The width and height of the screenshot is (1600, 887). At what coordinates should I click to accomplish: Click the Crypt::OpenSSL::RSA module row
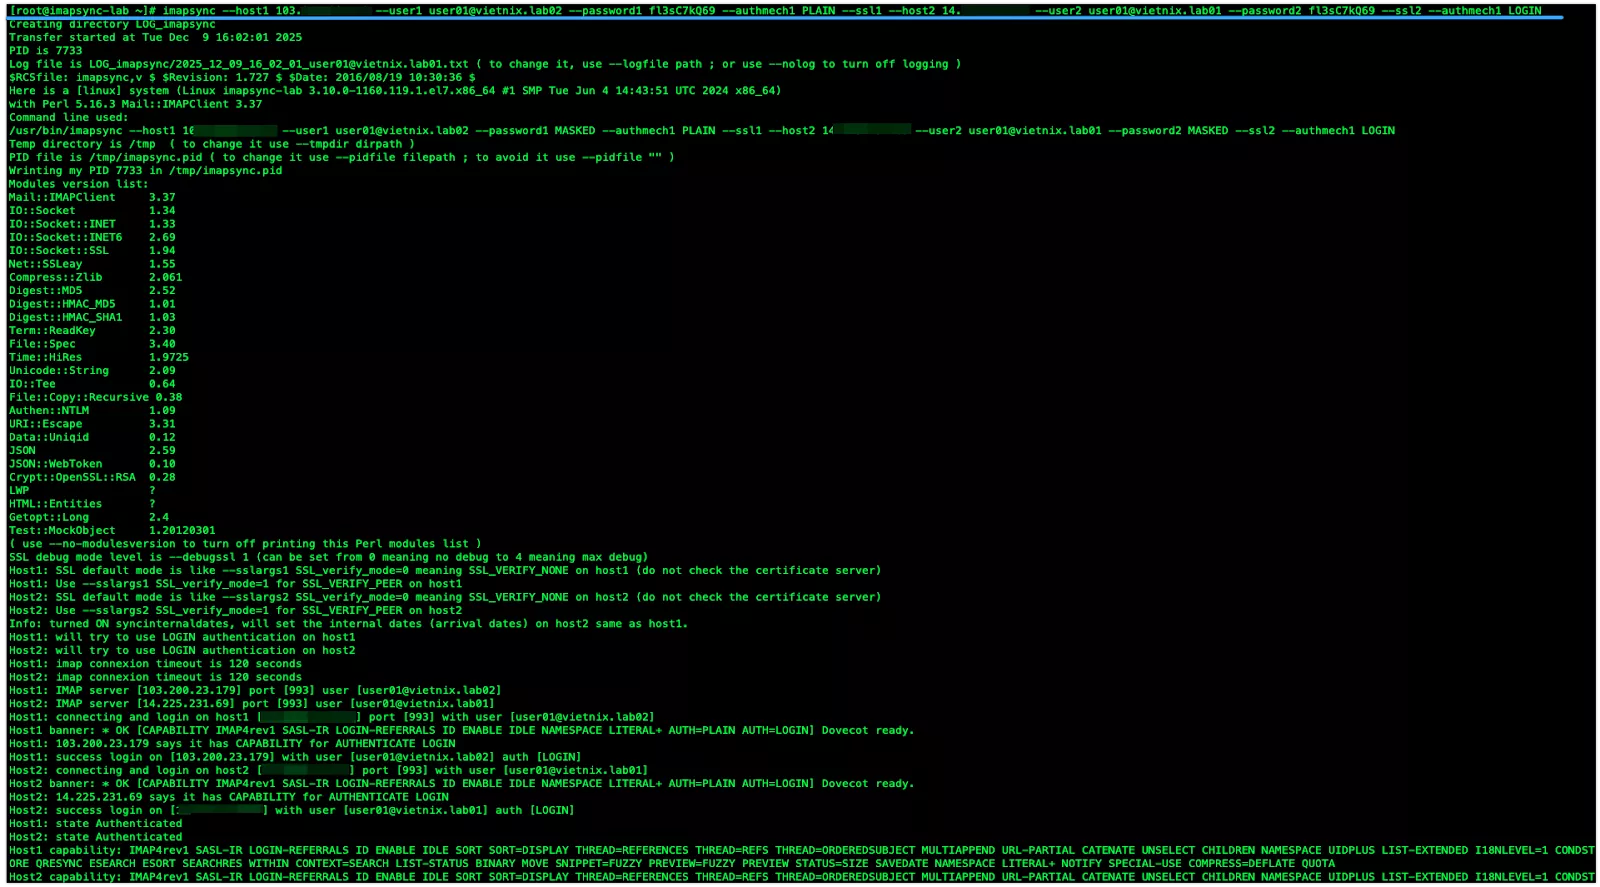pyautogui.click(x=91, y=478)
